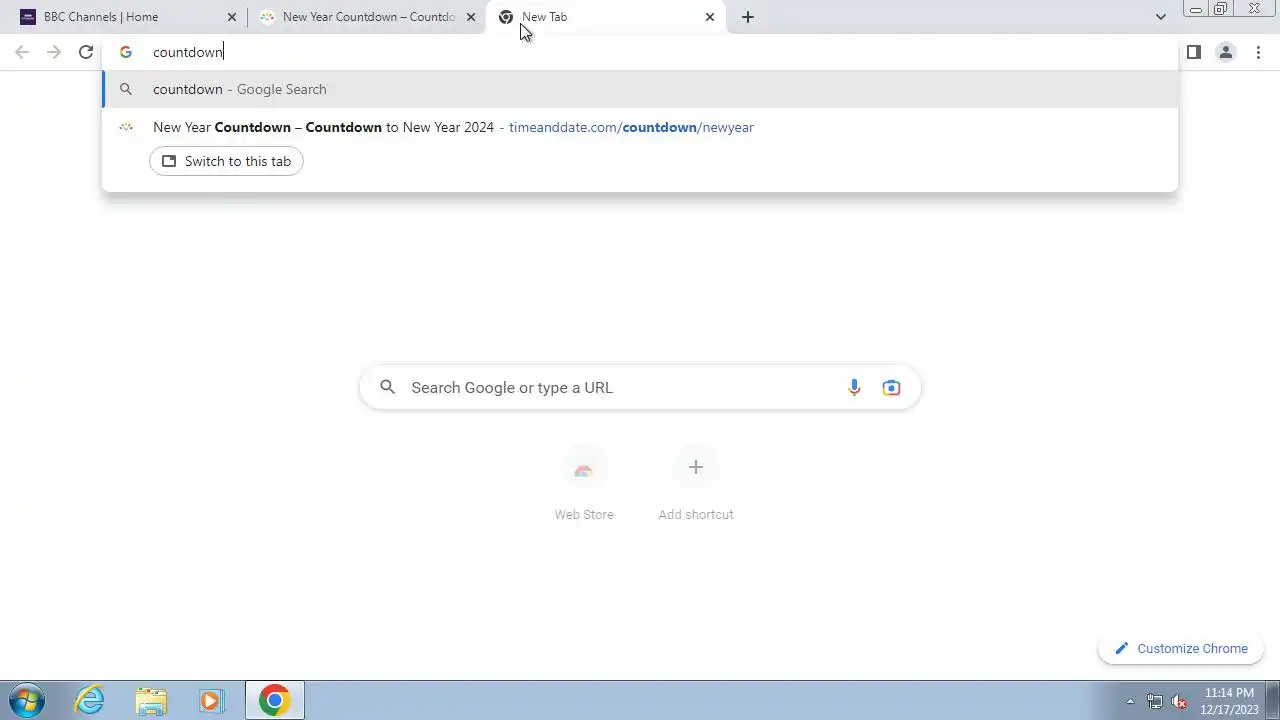This screenshot has height=720, width=1280.
Task: Click the Google icon in address bar
Action: [x=126, y=52]
